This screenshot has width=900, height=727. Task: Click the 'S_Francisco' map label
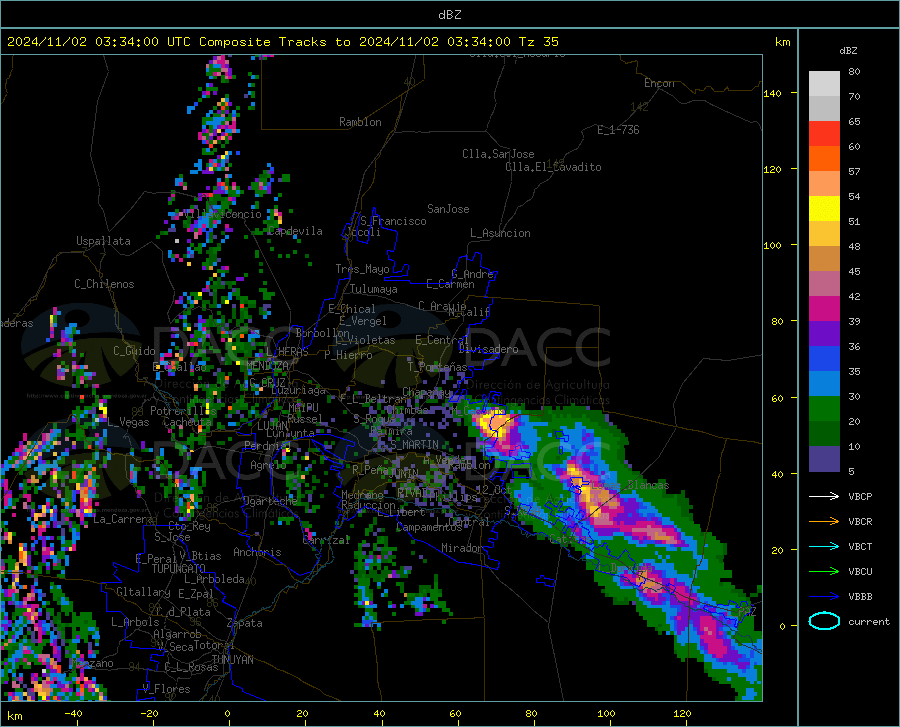(393, 221)
